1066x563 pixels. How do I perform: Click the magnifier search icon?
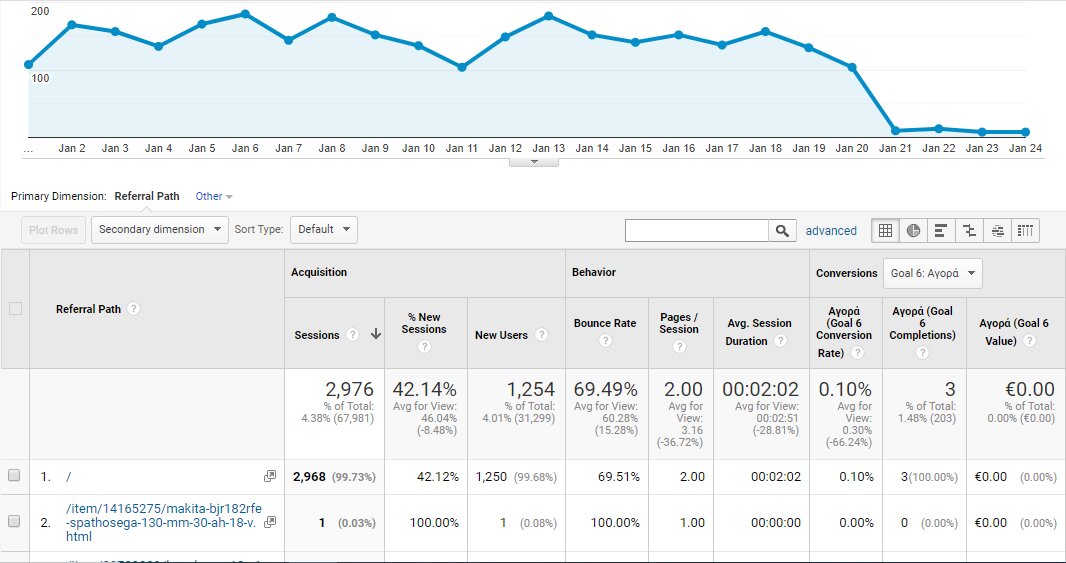point(783,231)
